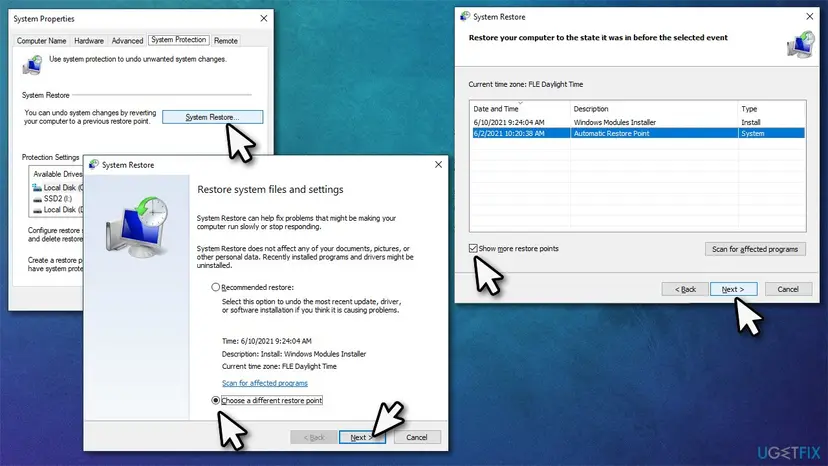Click System Restore title icon in intro dialog
The image size is (828, 466).
point(93,164)
